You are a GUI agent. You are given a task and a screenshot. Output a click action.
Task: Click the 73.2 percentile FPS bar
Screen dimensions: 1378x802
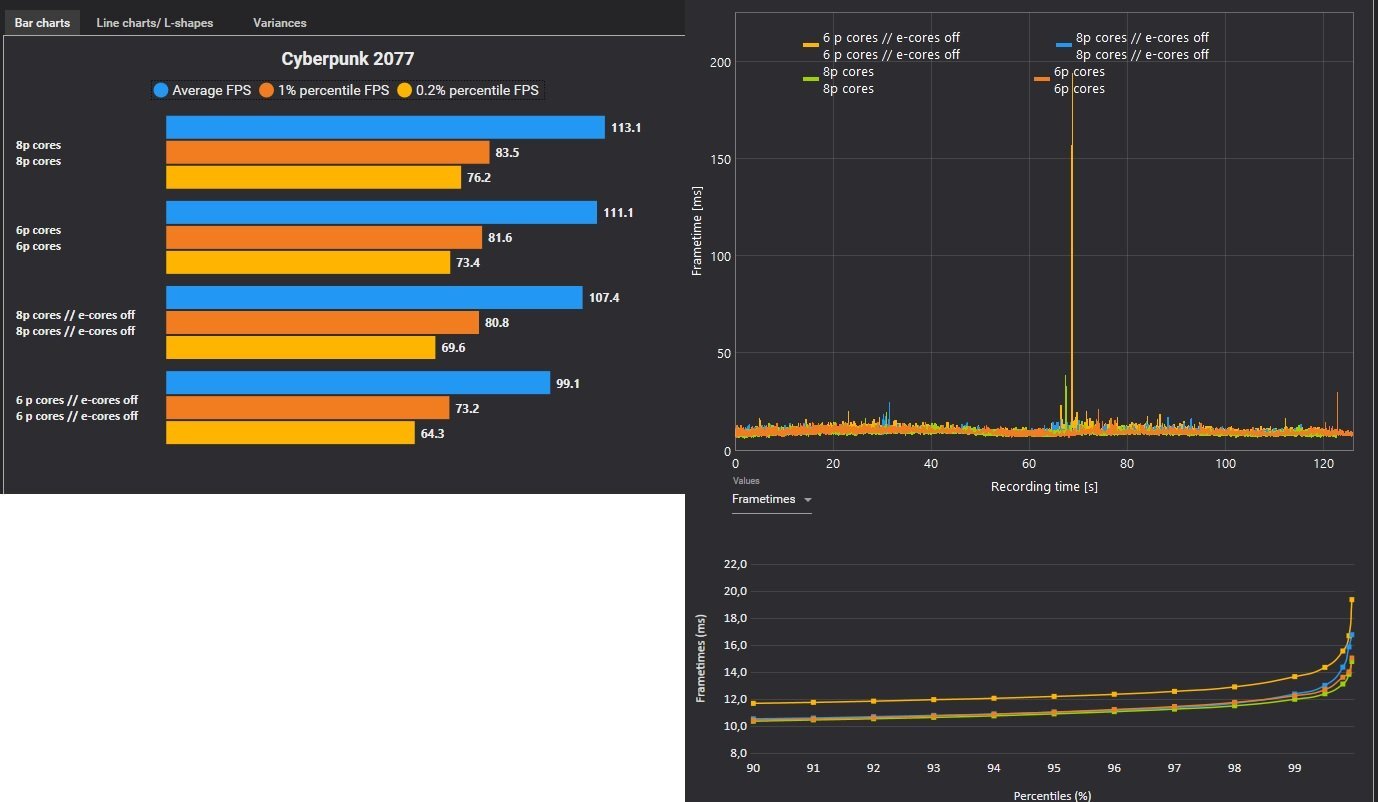click(x=307, y=407)
